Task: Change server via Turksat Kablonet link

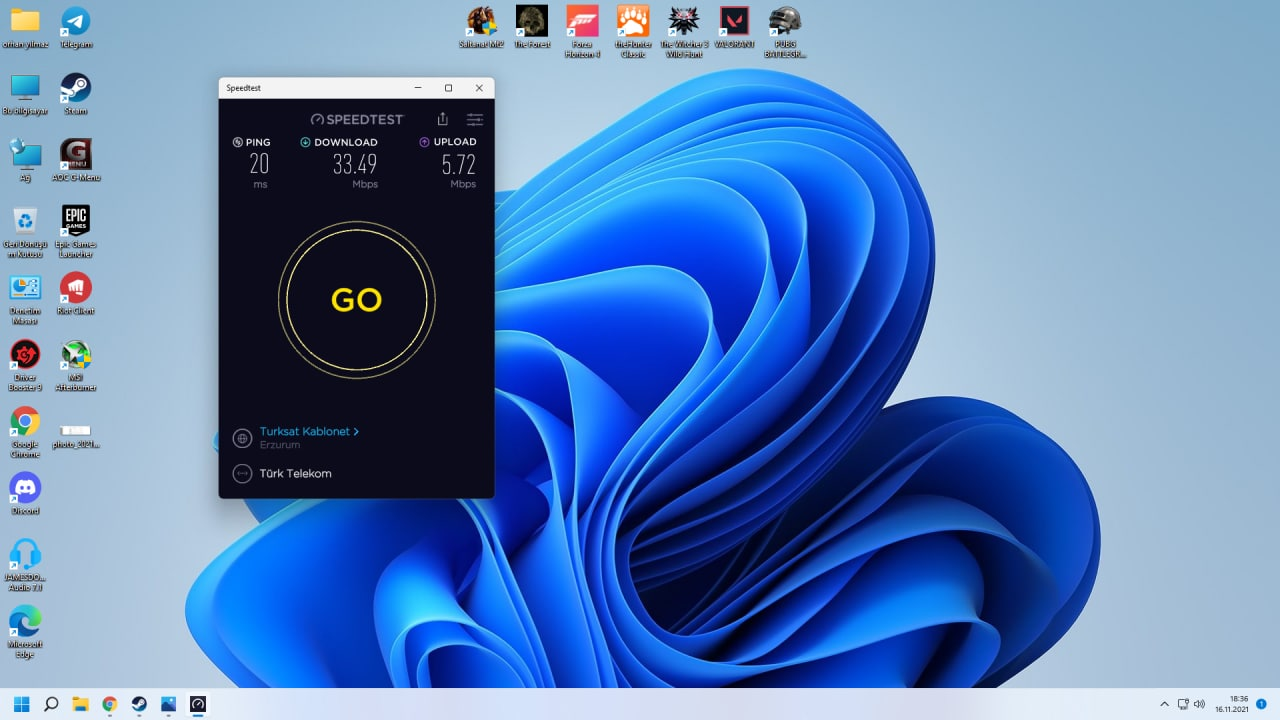Action: (x=304, y=432)
